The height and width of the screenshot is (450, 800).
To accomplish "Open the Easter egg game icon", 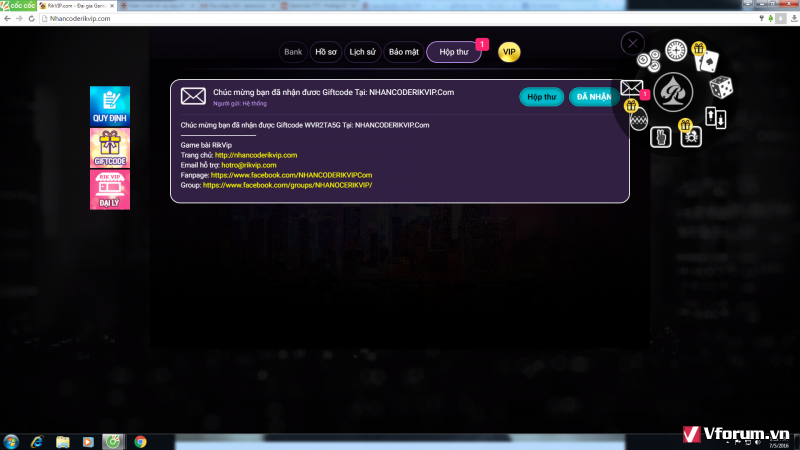I will [638, 119].
